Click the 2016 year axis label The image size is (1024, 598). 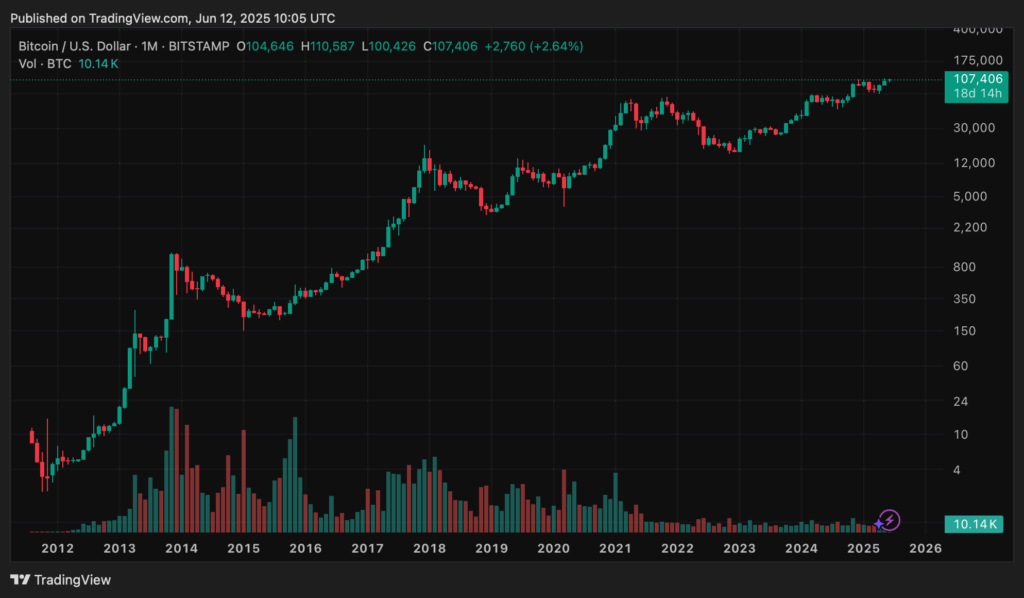(306, 548)
